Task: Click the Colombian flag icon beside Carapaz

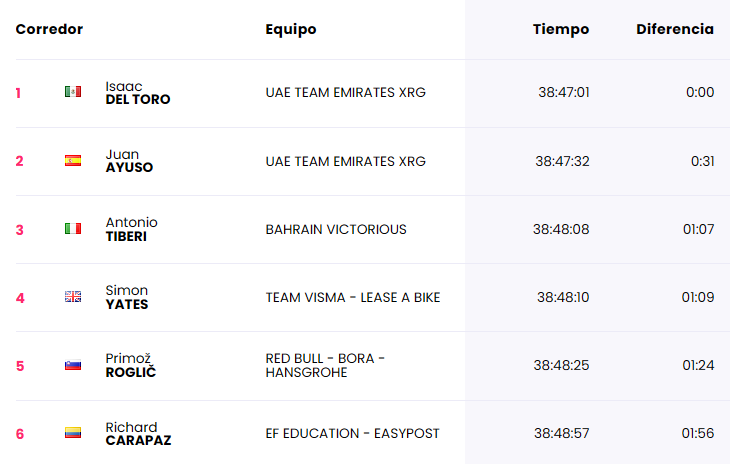Action: 73,433
